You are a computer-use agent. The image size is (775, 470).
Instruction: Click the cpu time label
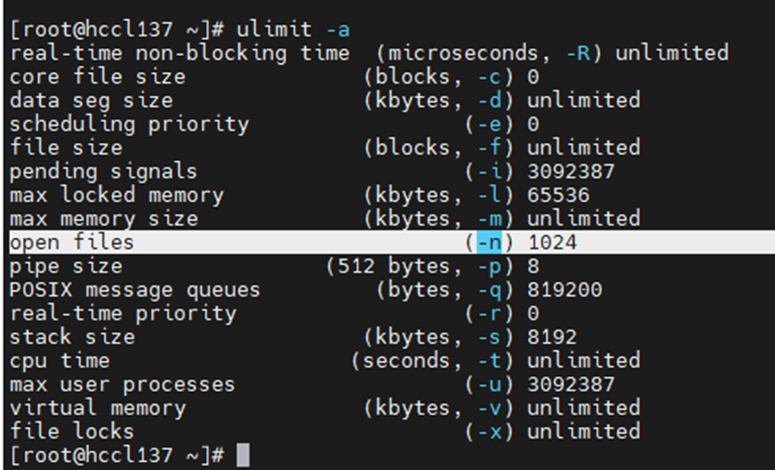[59, 361]
